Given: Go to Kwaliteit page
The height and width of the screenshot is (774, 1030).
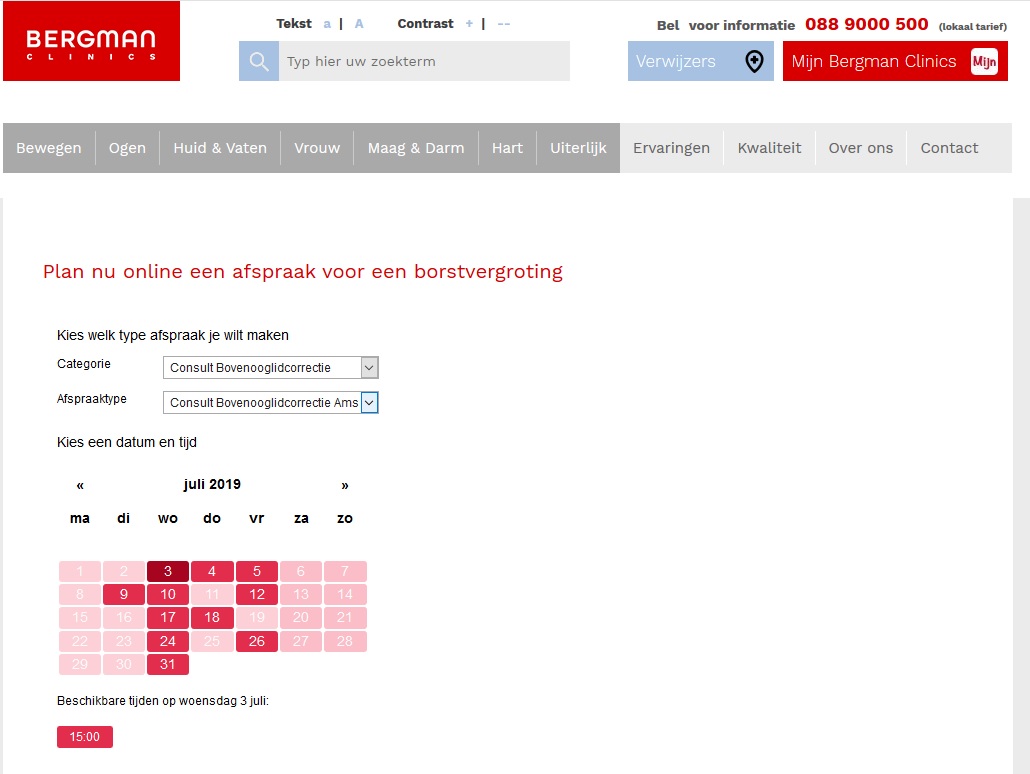Looking at the screenshot, I should click(x=769, y=148).
